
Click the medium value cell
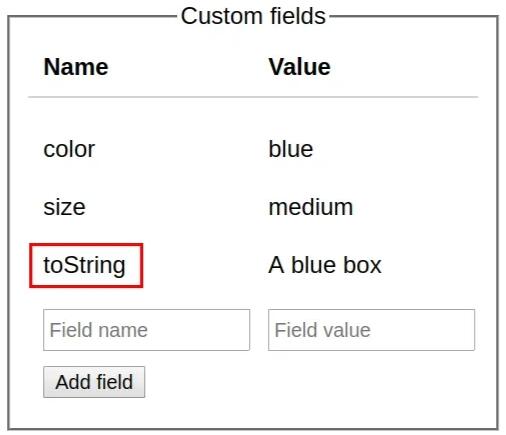(311, 207)
